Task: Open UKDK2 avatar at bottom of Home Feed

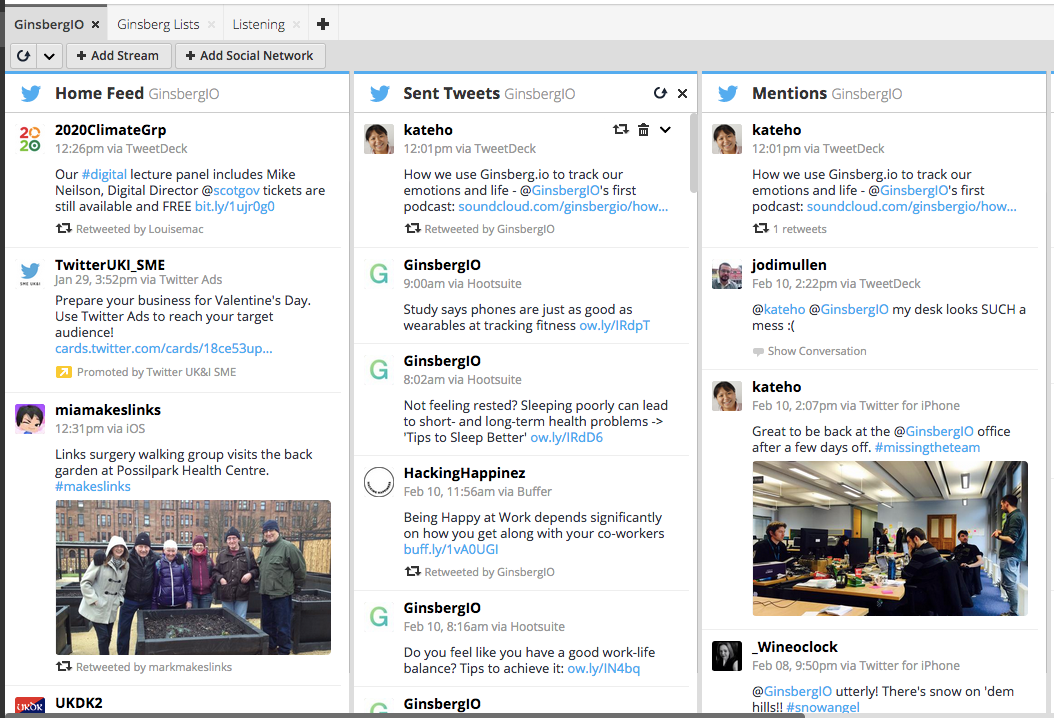Action: (x=30, y=706)
